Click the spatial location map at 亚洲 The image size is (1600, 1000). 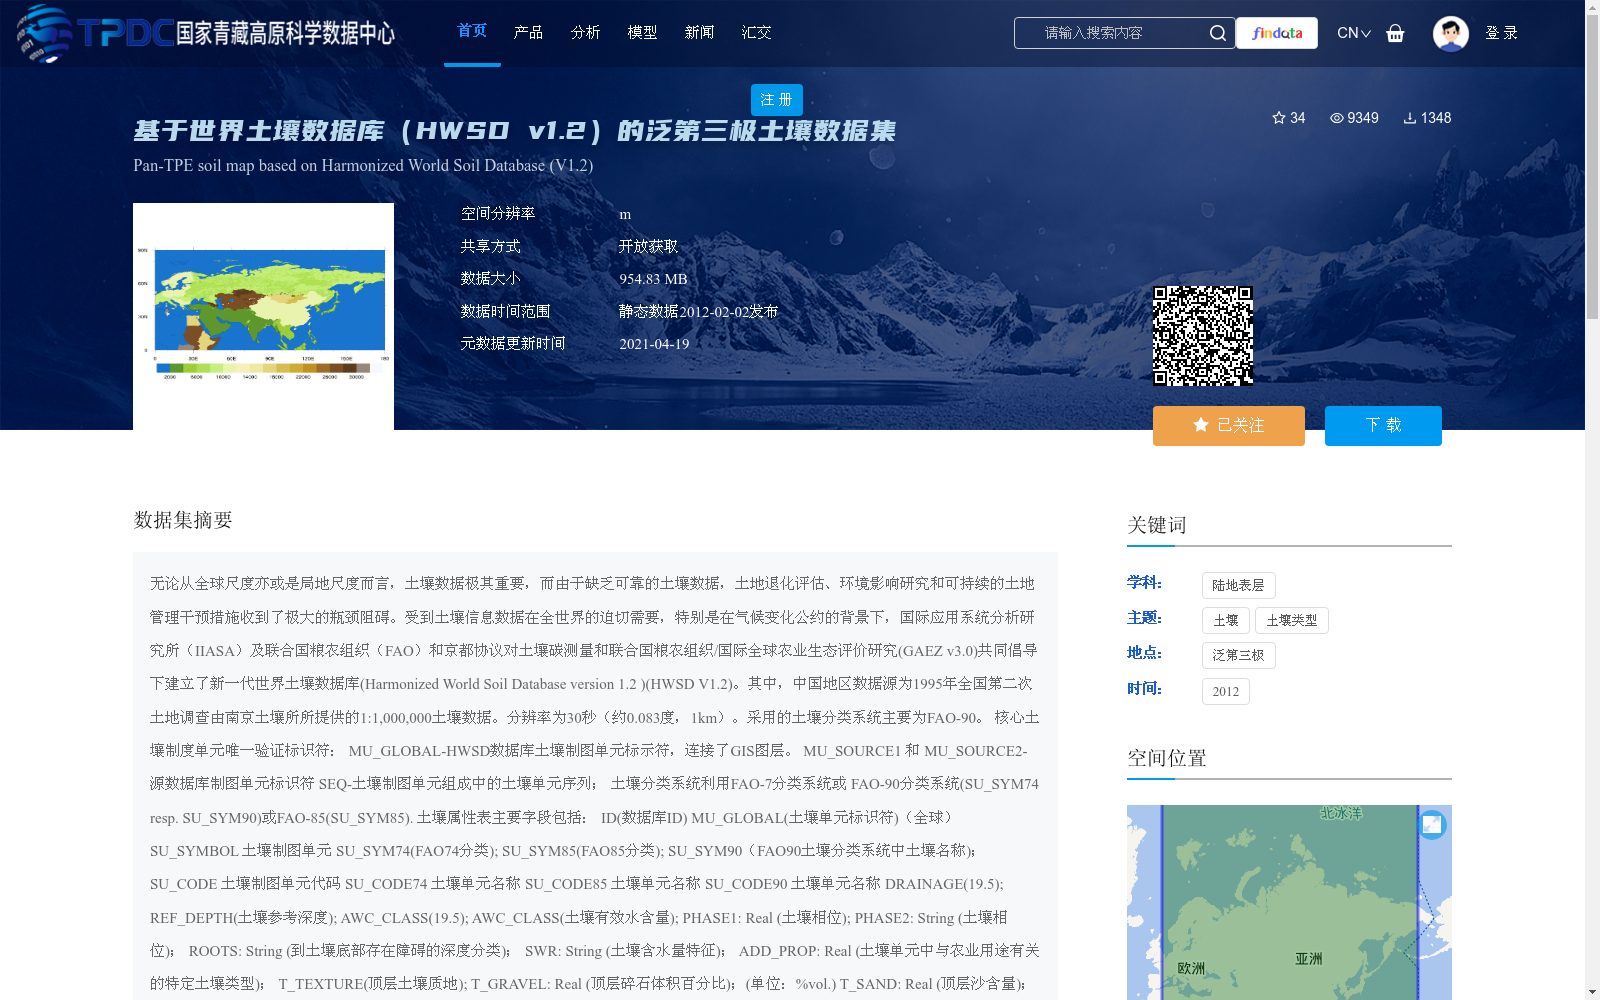click(x=1308, y=958)
